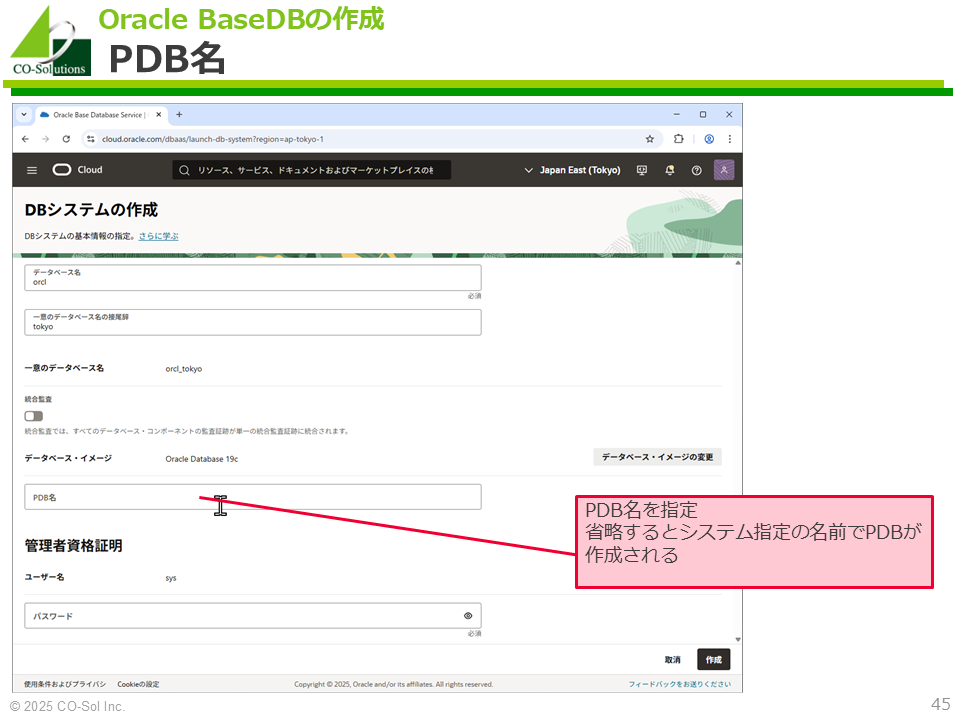Open 使用条件およびプライバシ link
Viewport: 960px width, 720px height.
tap(65, 684)
